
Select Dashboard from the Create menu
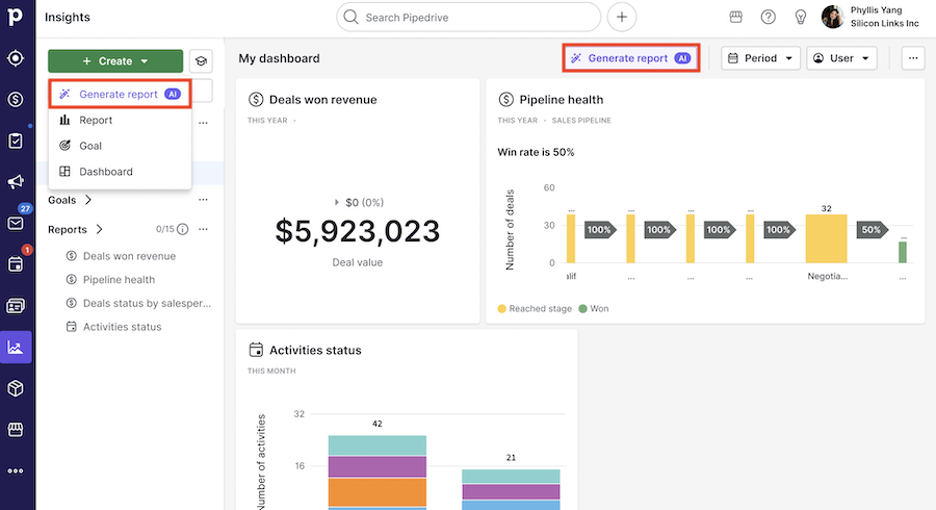pos(105,172)
